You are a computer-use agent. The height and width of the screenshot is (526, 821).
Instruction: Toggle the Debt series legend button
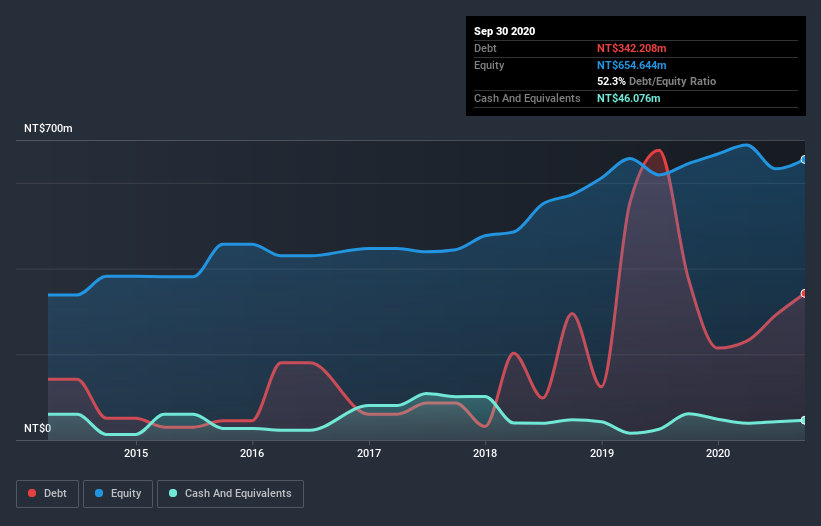pyautogui.click(x=48, y=494)
